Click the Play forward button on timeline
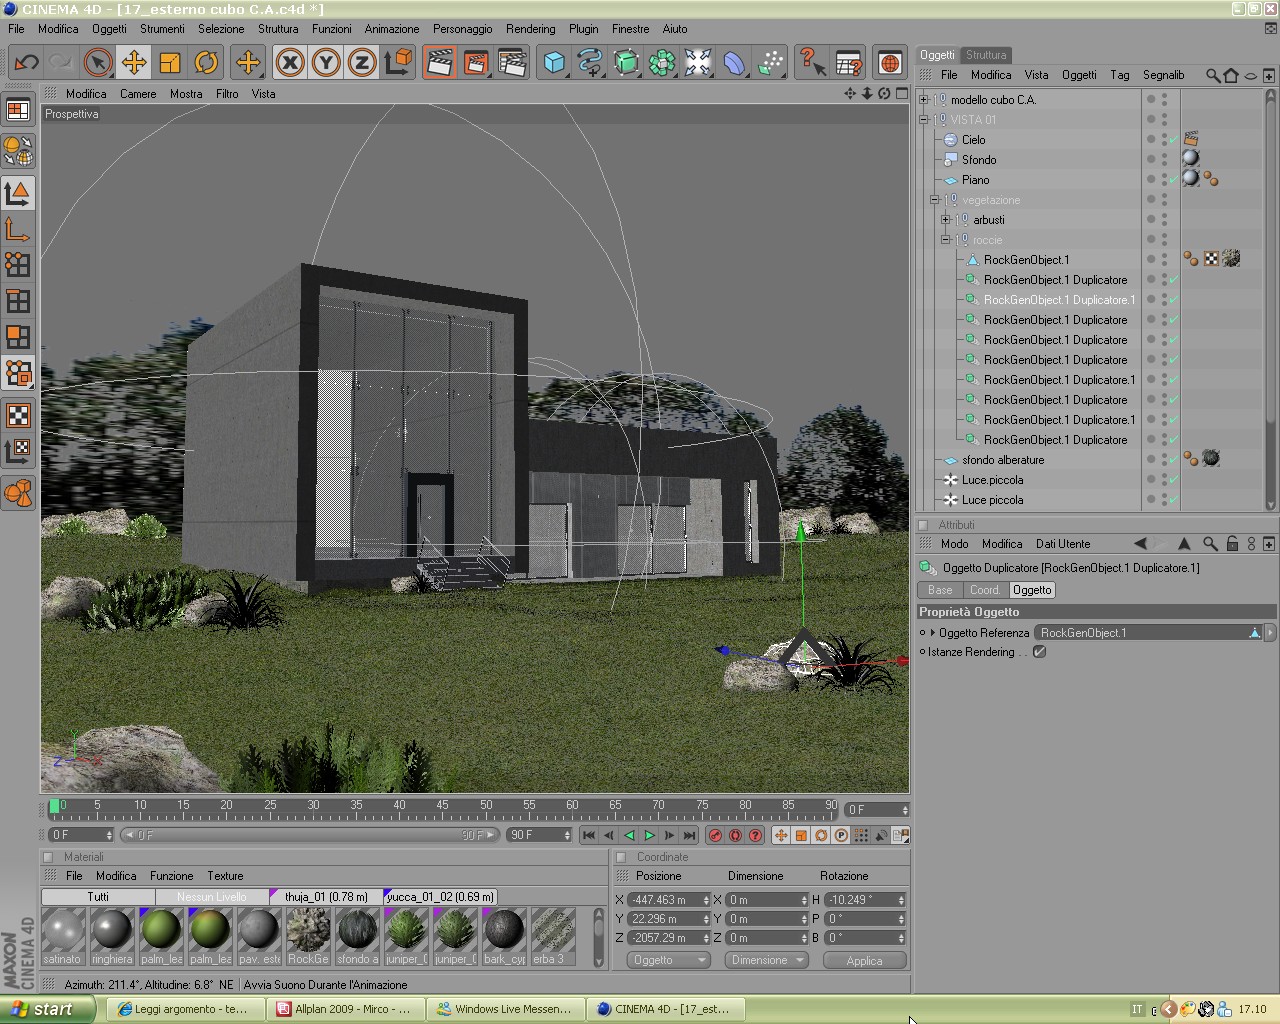The width and height of the screenshot is (1280, 1024). pos(650,835)
